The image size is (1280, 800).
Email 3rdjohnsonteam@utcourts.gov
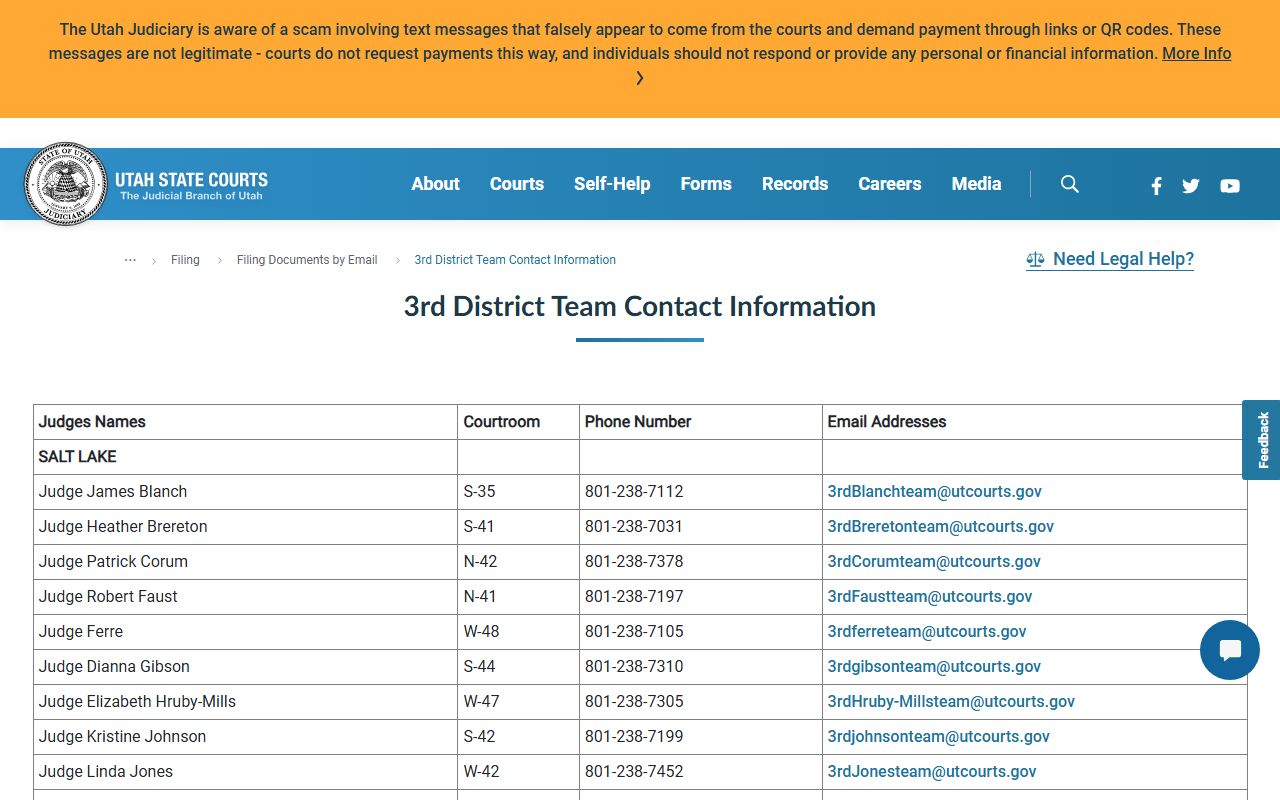click(x=938, y=736)
